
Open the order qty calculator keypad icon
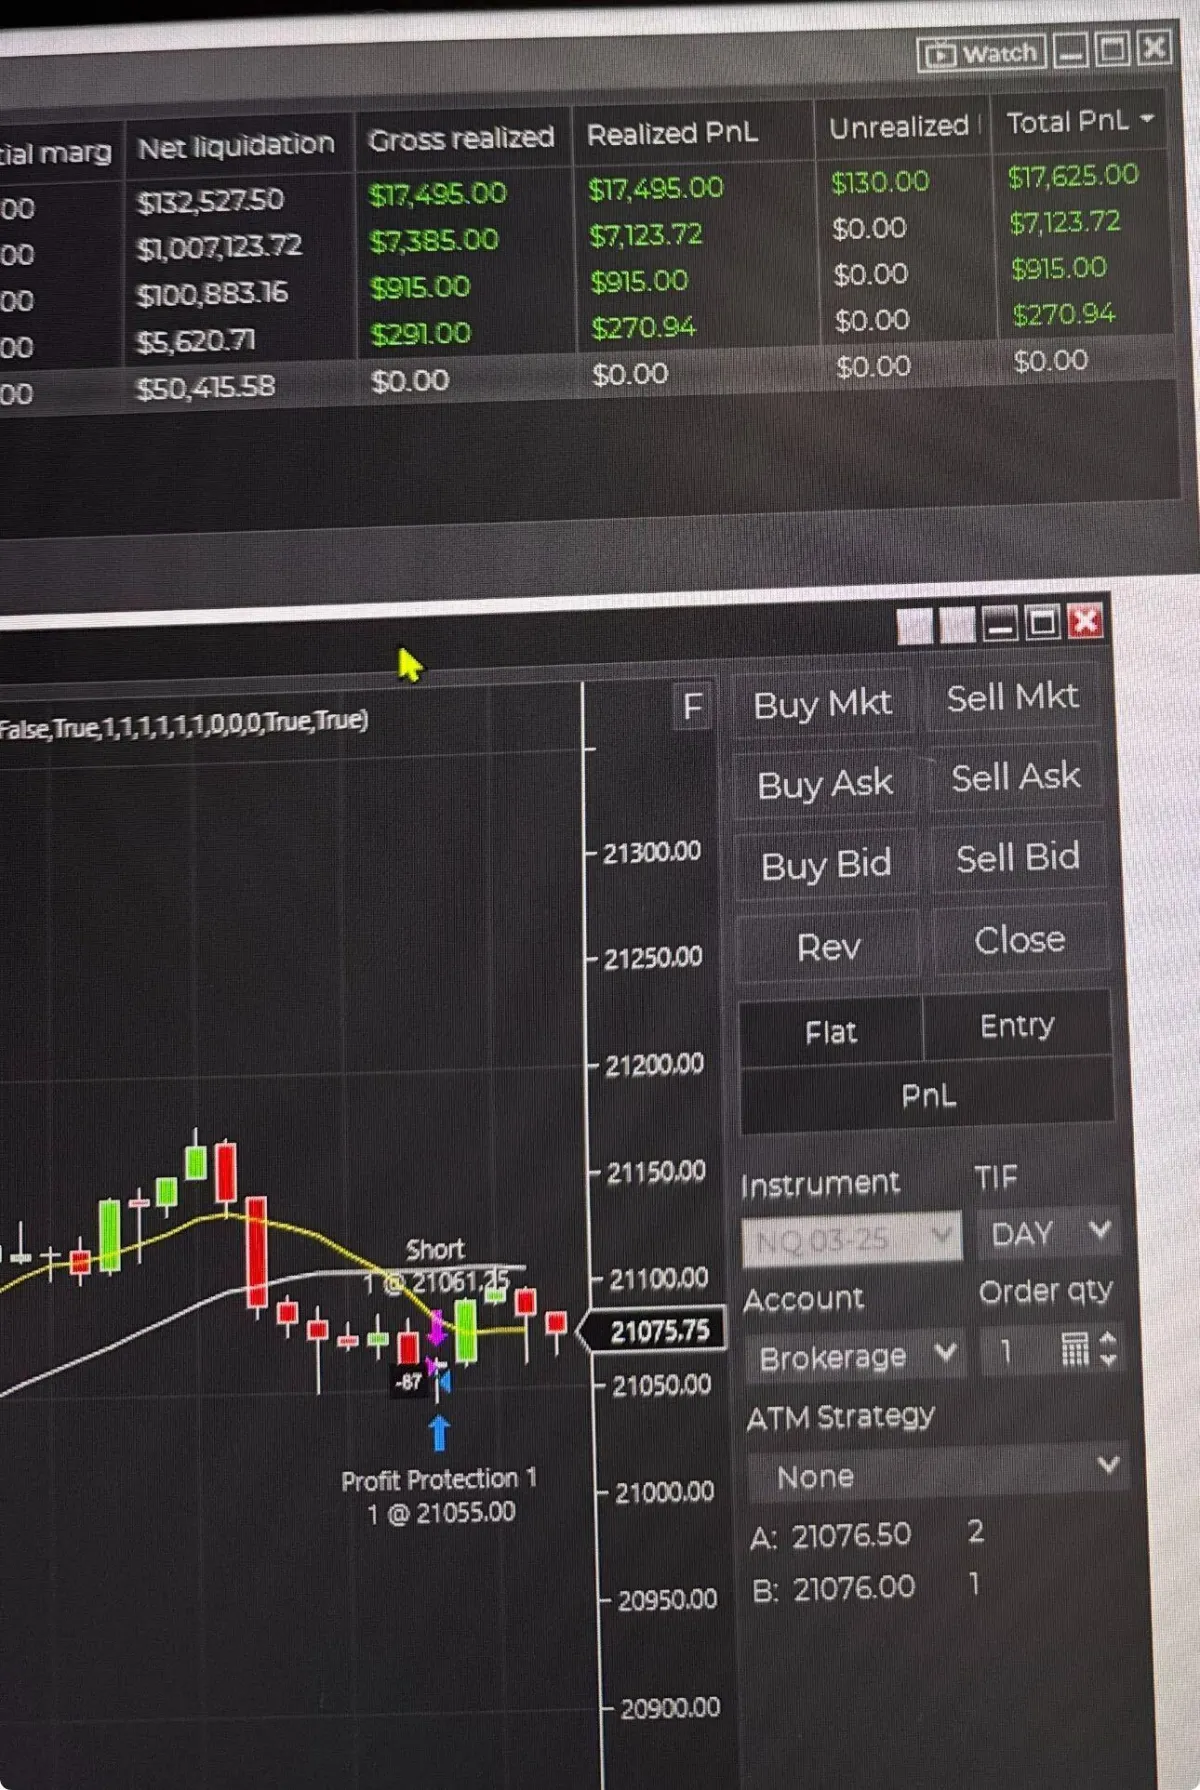tap(1075, 1350)
